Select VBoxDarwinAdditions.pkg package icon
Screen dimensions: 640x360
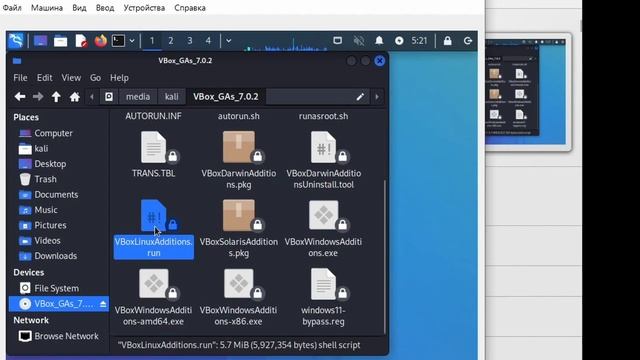pyautogui.click(x=239, y=147)
